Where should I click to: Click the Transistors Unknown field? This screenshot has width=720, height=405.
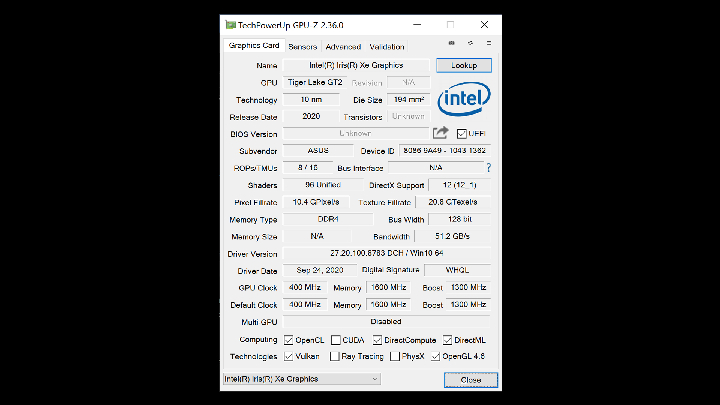pyautogui.click(x=409, y=116)
